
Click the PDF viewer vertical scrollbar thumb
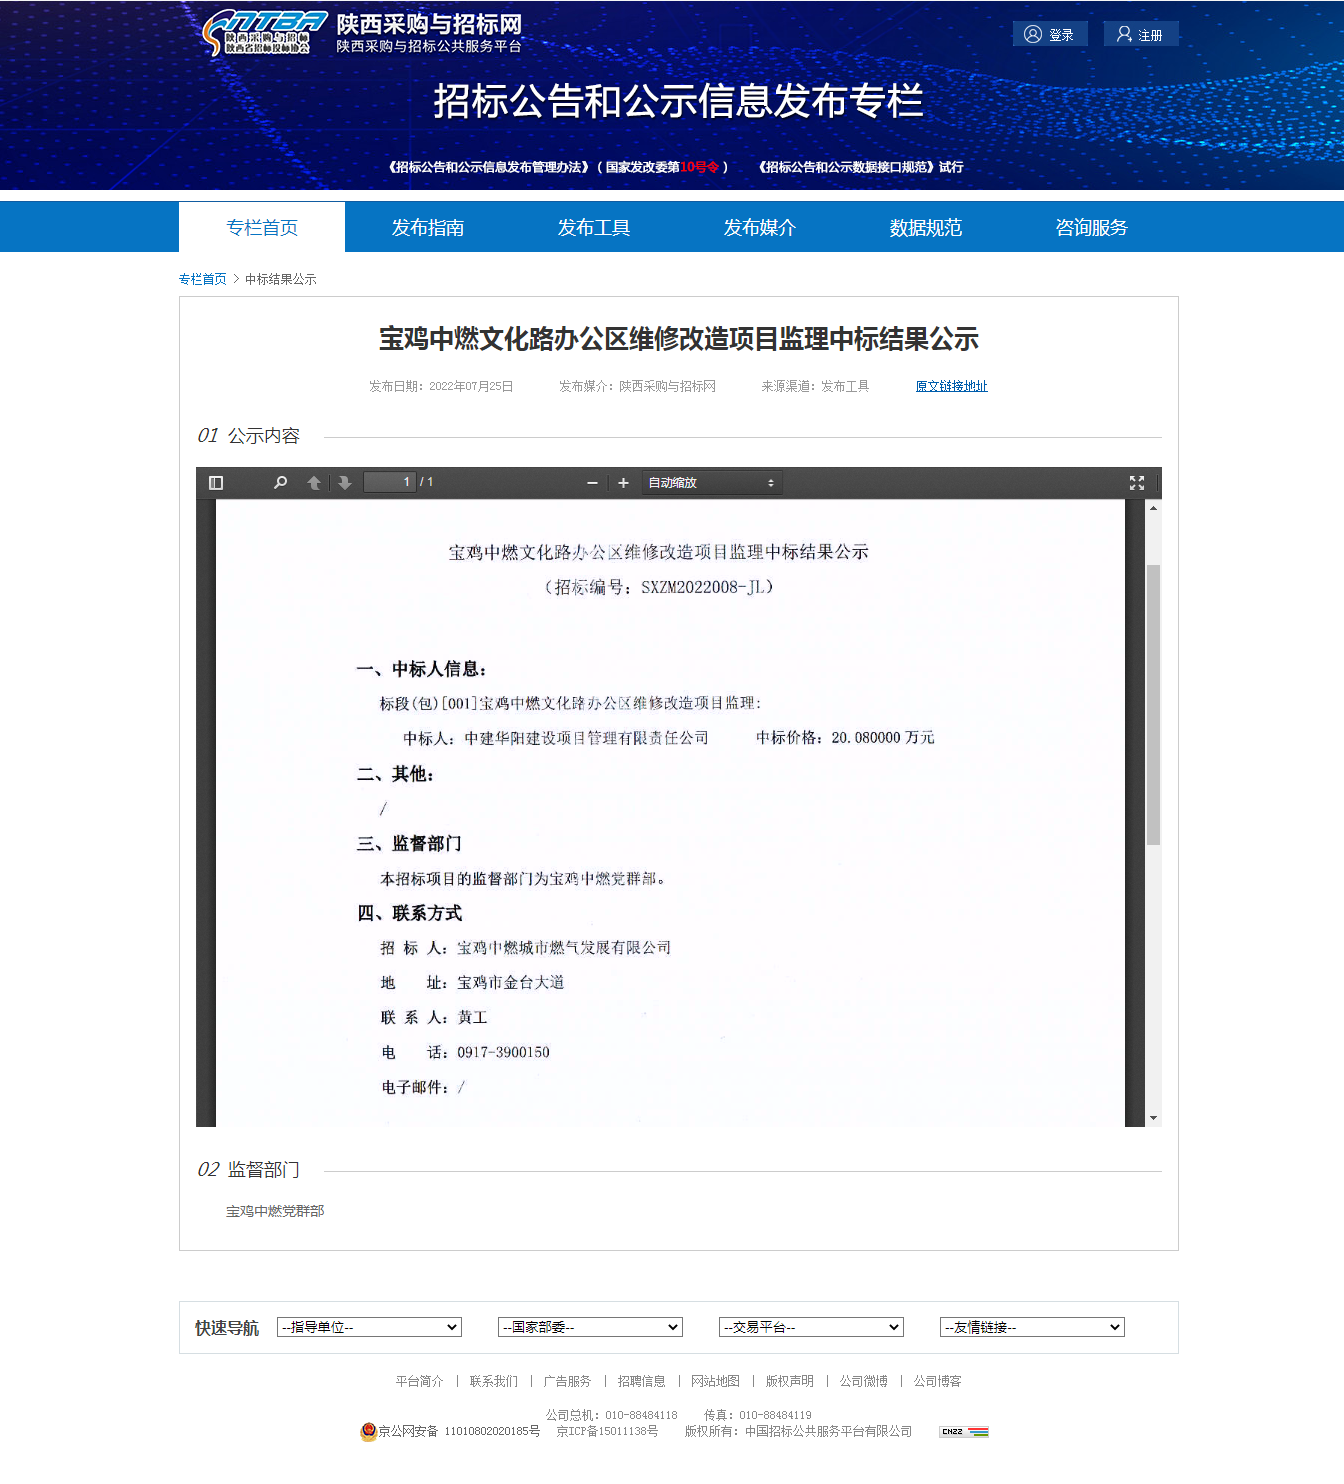(1153, 705)
